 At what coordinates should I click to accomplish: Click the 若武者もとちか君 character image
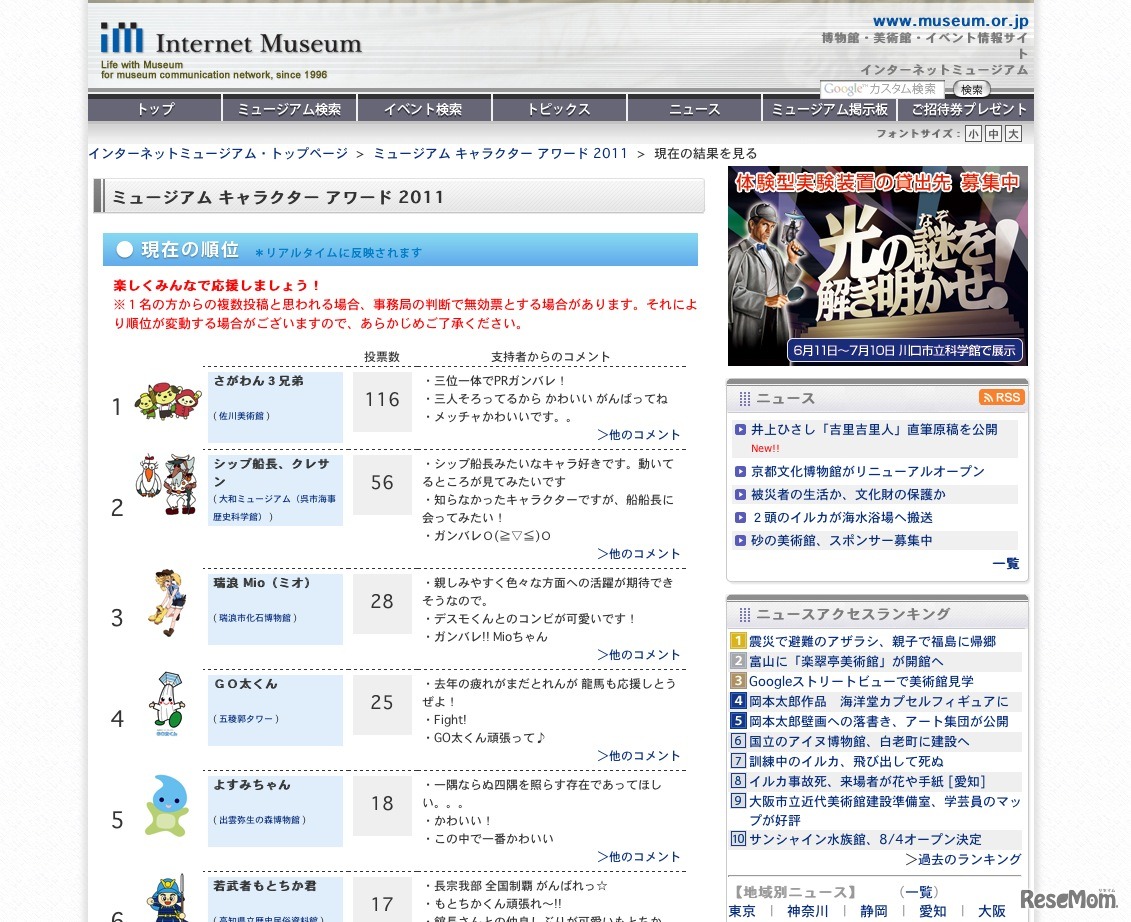167,897
